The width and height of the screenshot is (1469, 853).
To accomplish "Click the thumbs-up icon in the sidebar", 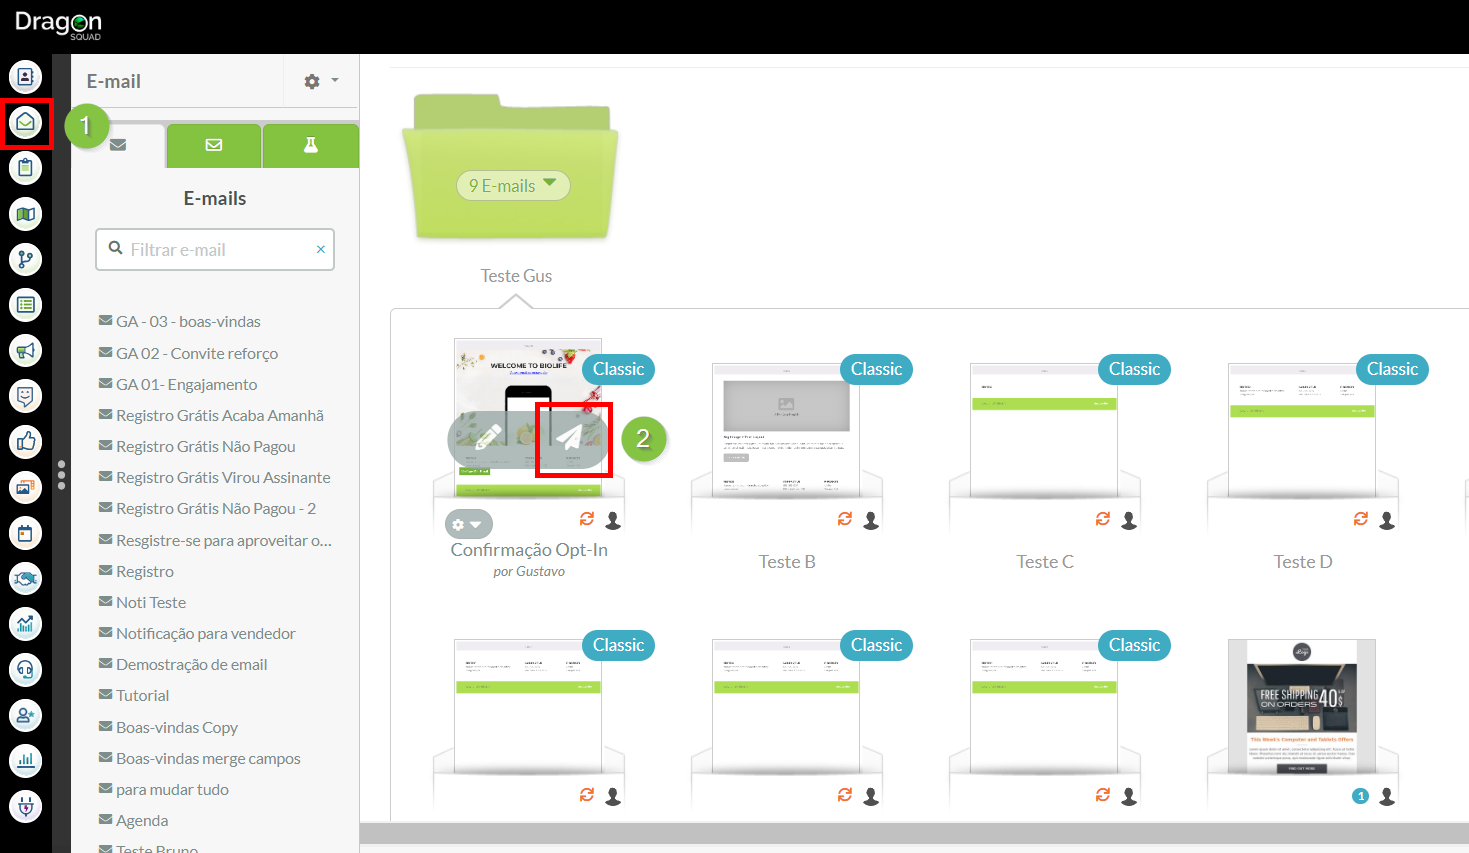I will click(25, 443).
